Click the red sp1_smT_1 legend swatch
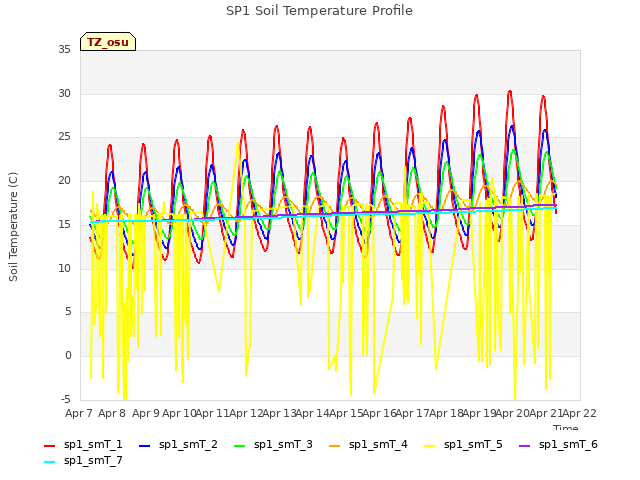Image resolution: width=640 pixels, height=480 pixels. [49, 446]
